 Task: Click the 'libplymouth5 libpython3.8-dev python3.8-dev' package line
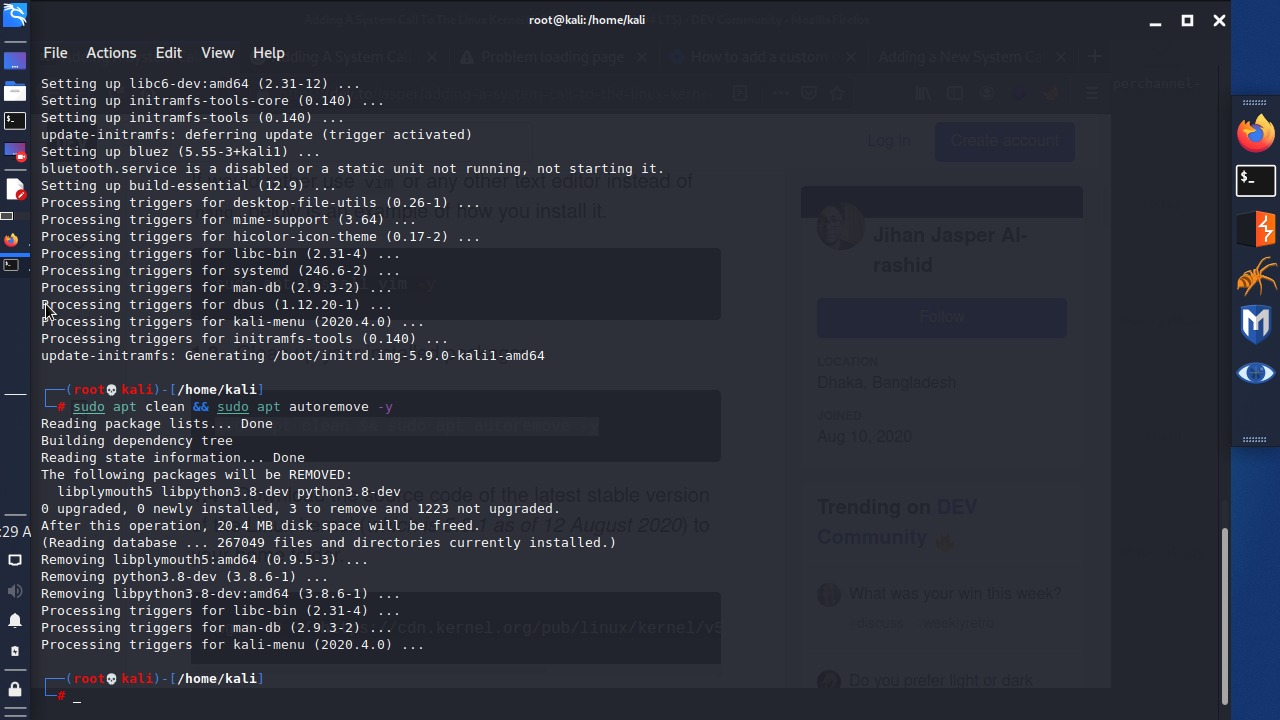pos(229,492)
